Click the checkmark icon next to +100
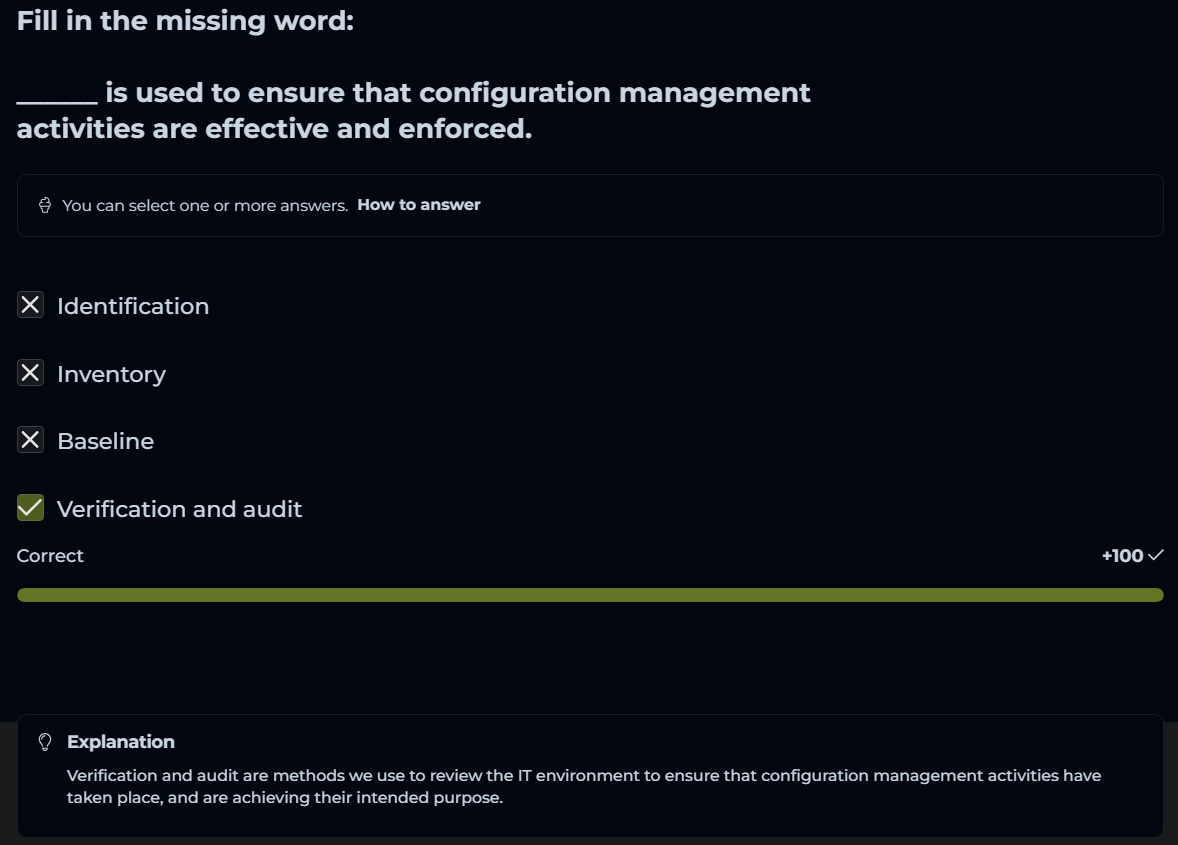1178x845 pixels. [x=1156, y=555]
